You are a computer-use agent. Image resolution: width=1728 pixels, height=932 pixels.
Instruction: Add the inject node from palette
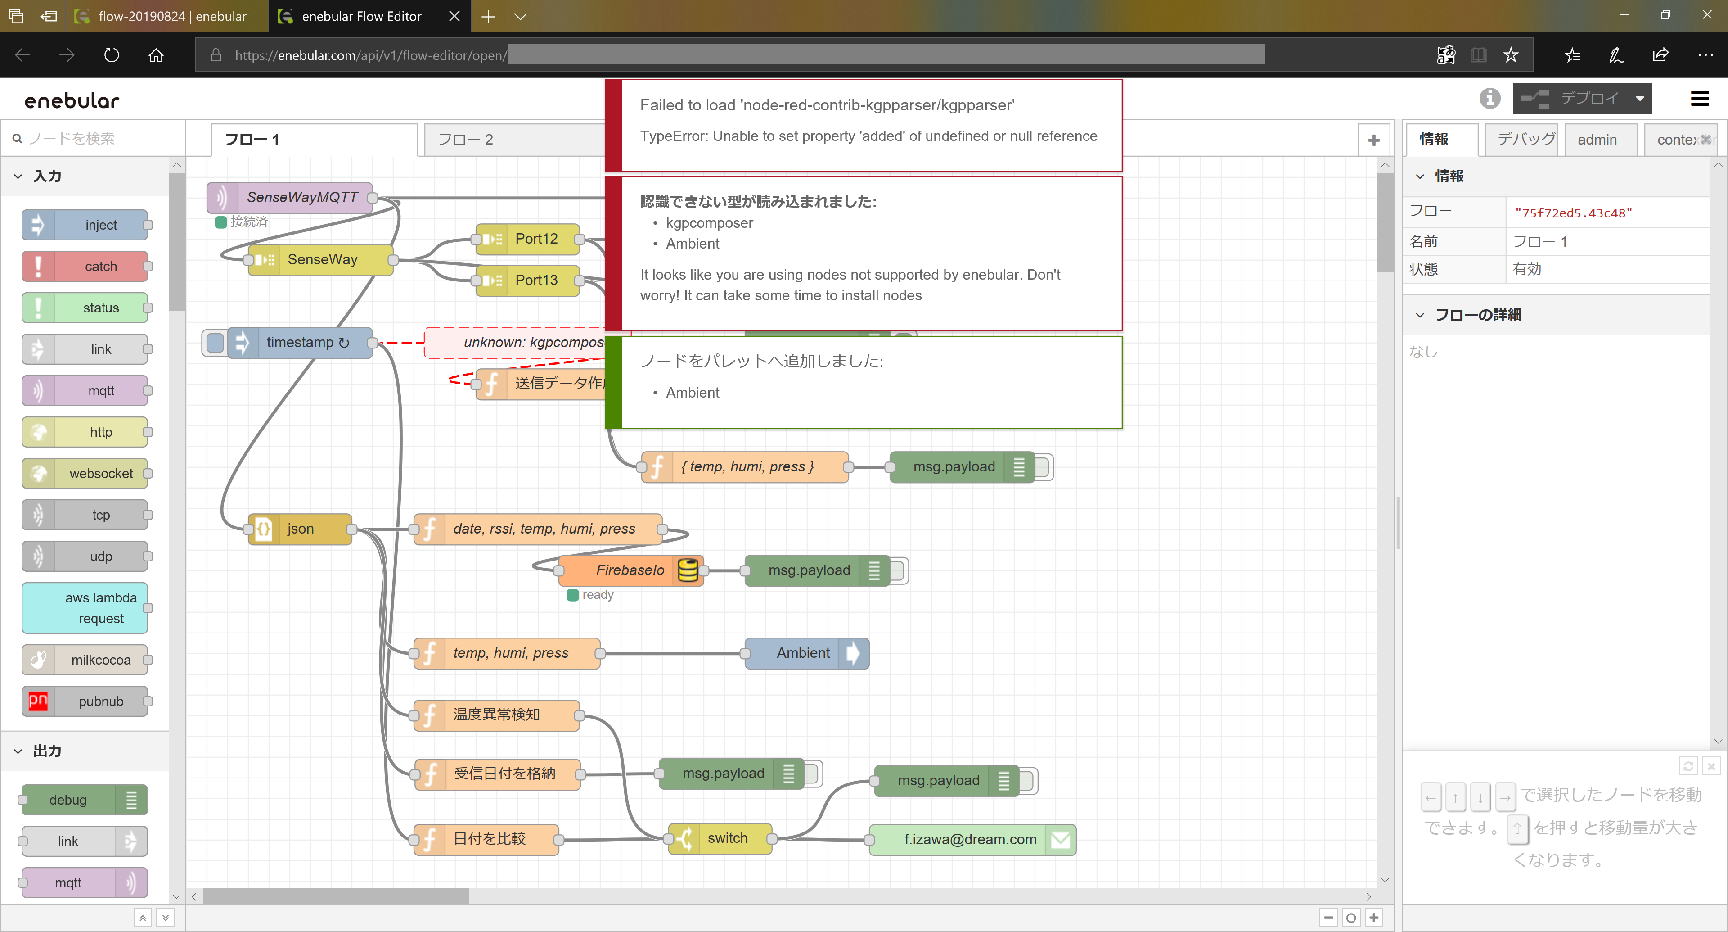point(86,225)
